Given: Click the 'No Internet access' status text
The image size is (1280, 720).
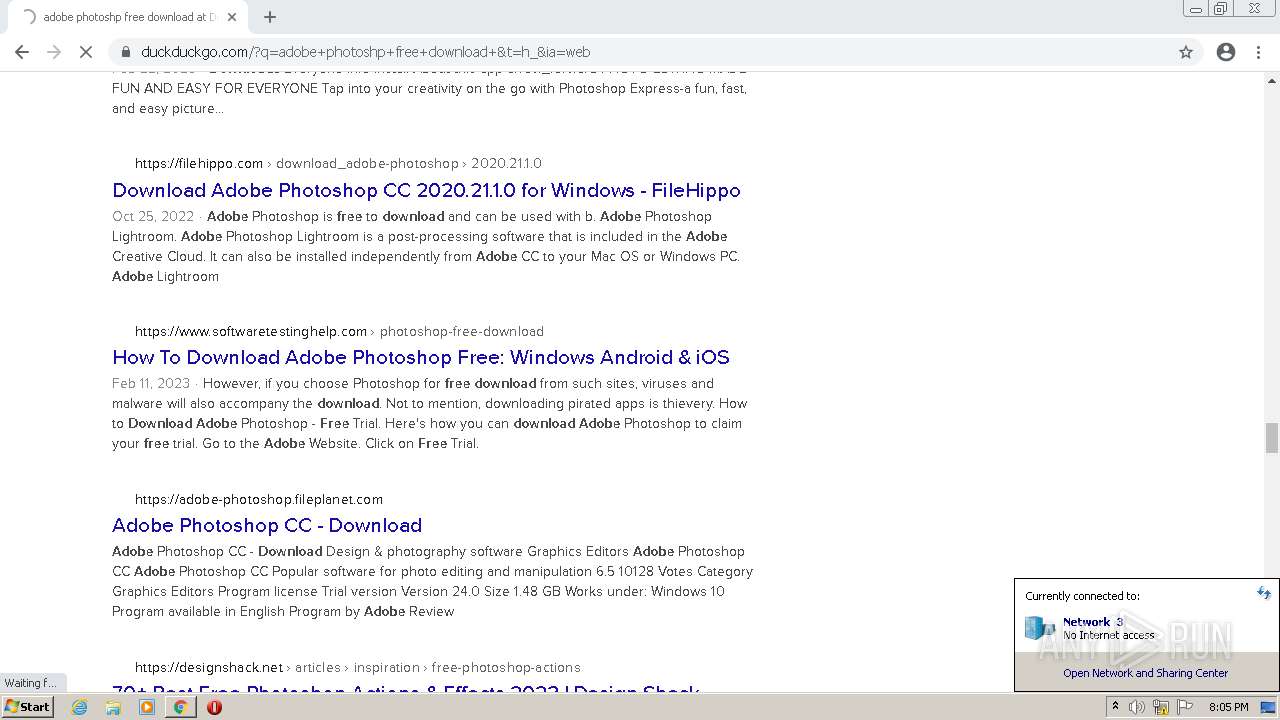Looking at the screenshot, I should coord(1109,635).
